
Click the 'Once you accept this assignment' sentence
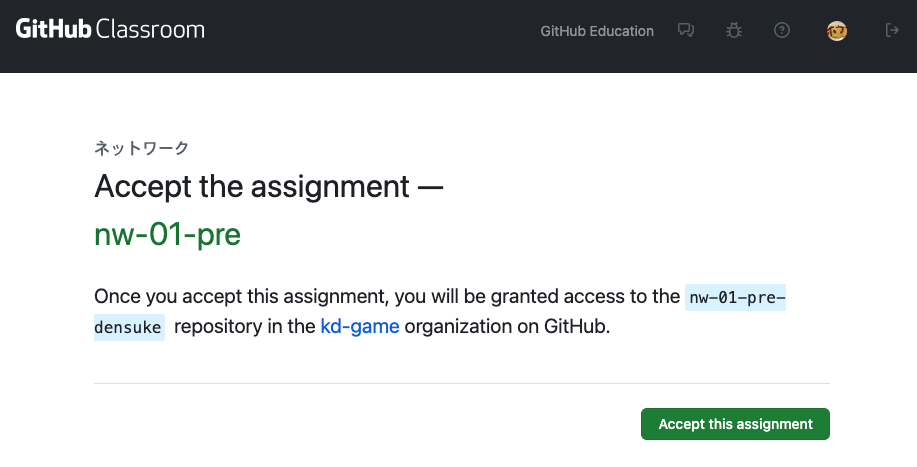pyautogui.click(x=240, y=296)
